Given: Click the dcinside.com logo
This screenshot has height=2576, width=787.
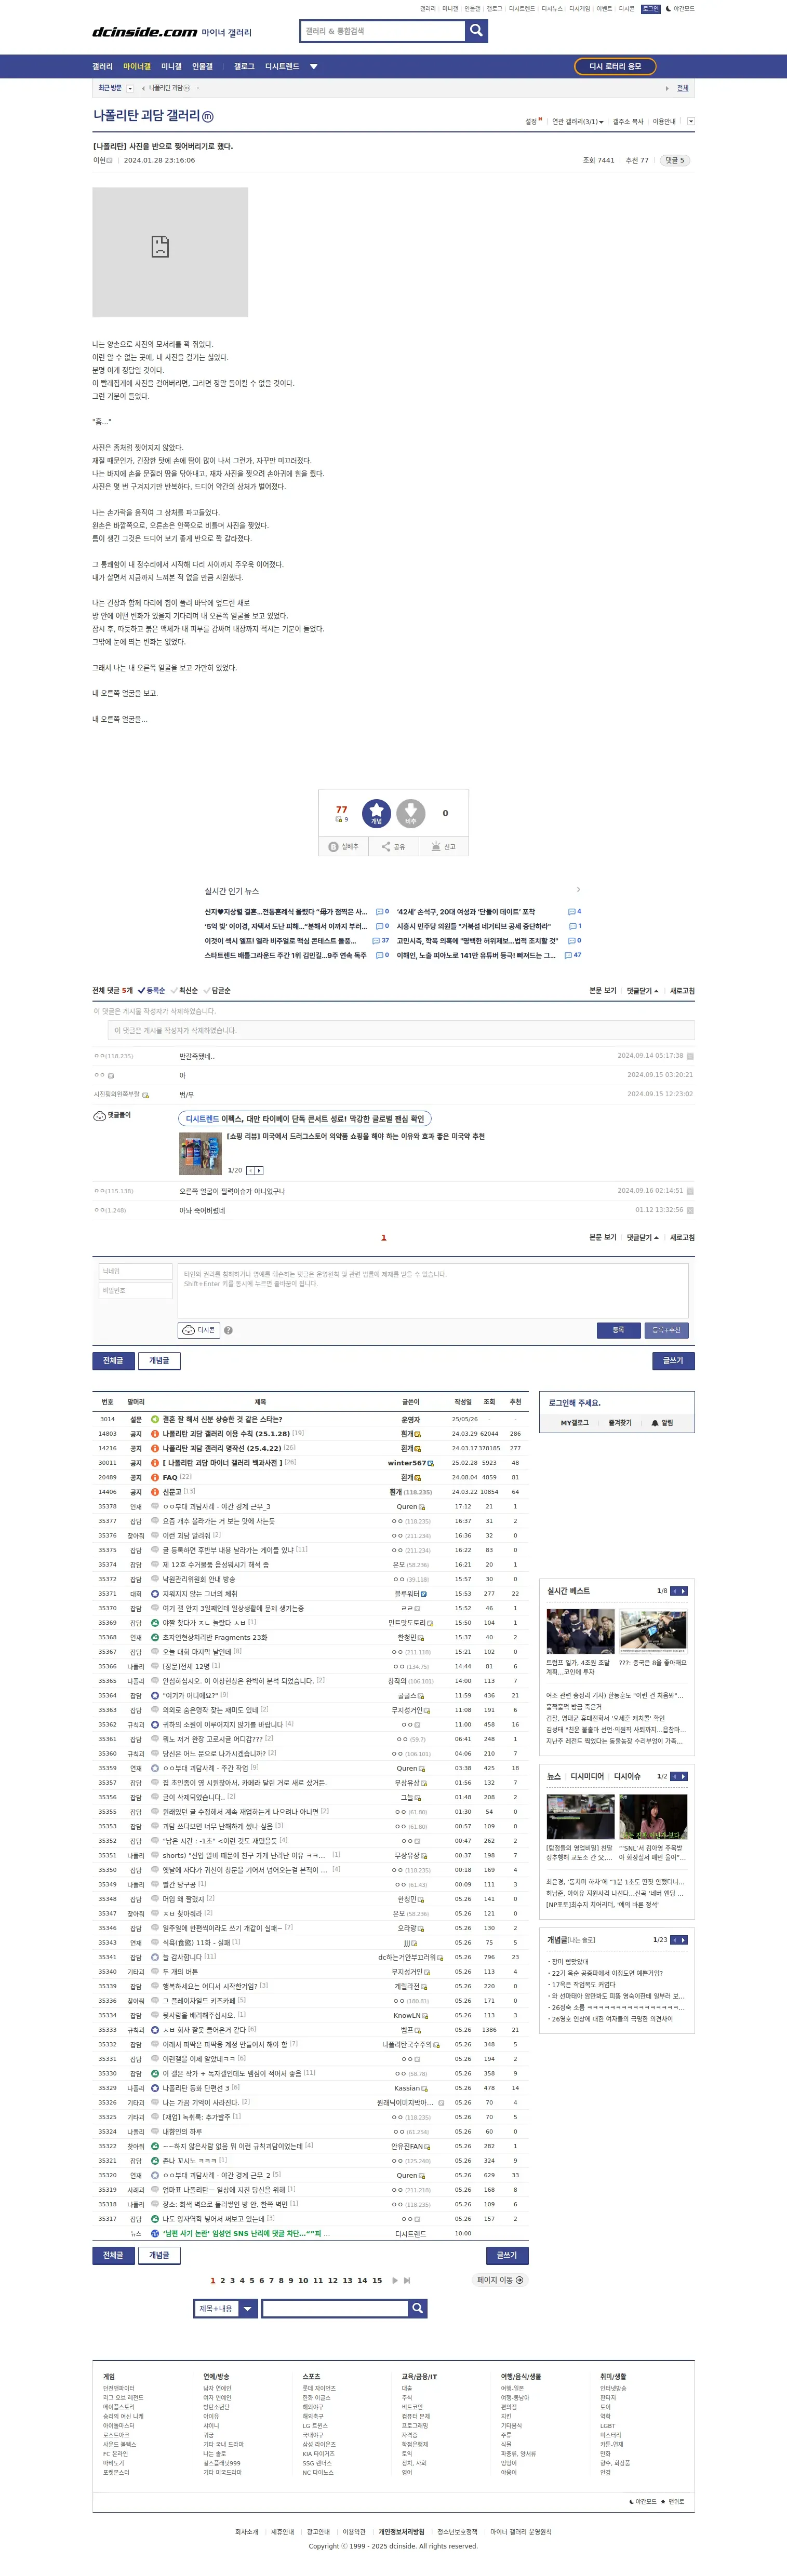Looking at the screenshot, I should click(x=144, y=33).
